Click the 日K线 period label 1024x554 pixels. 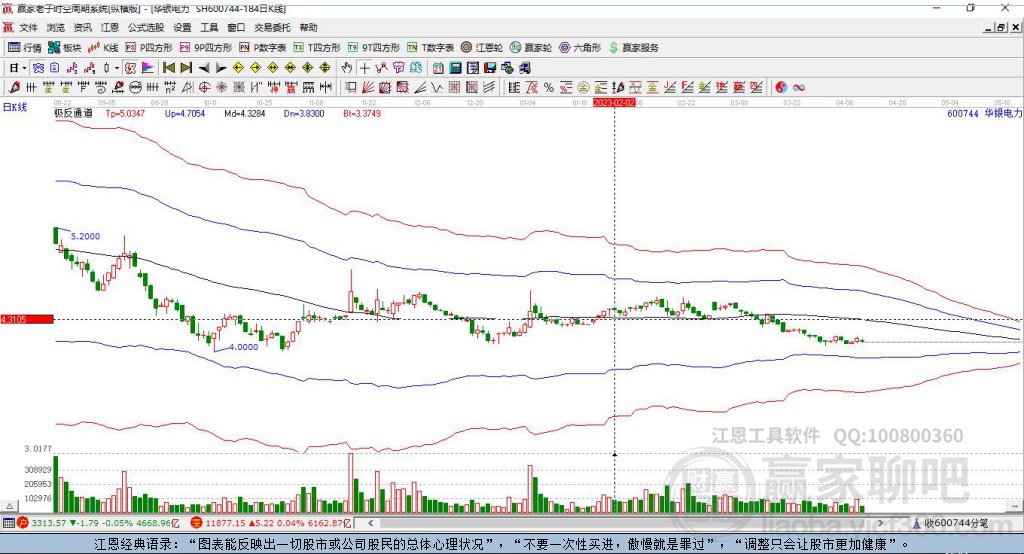point(14,107)
